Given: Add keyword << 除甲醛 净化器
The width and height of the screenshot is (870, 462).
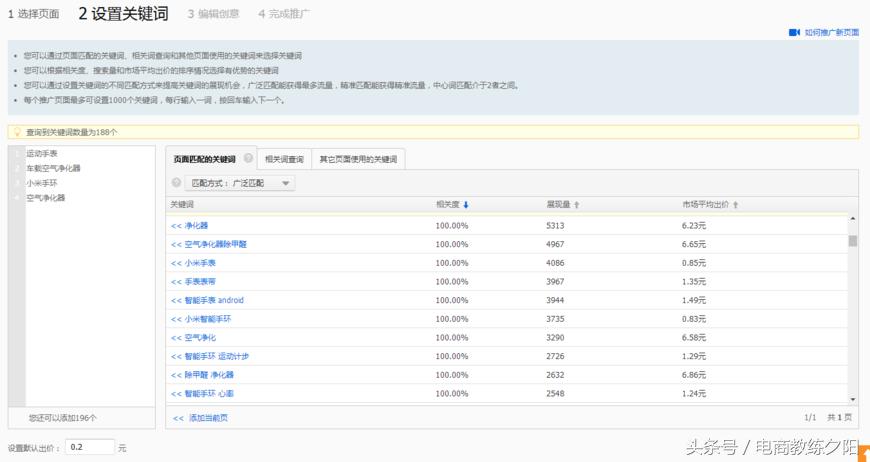Looking at the screenshot, I should [202, 375].
